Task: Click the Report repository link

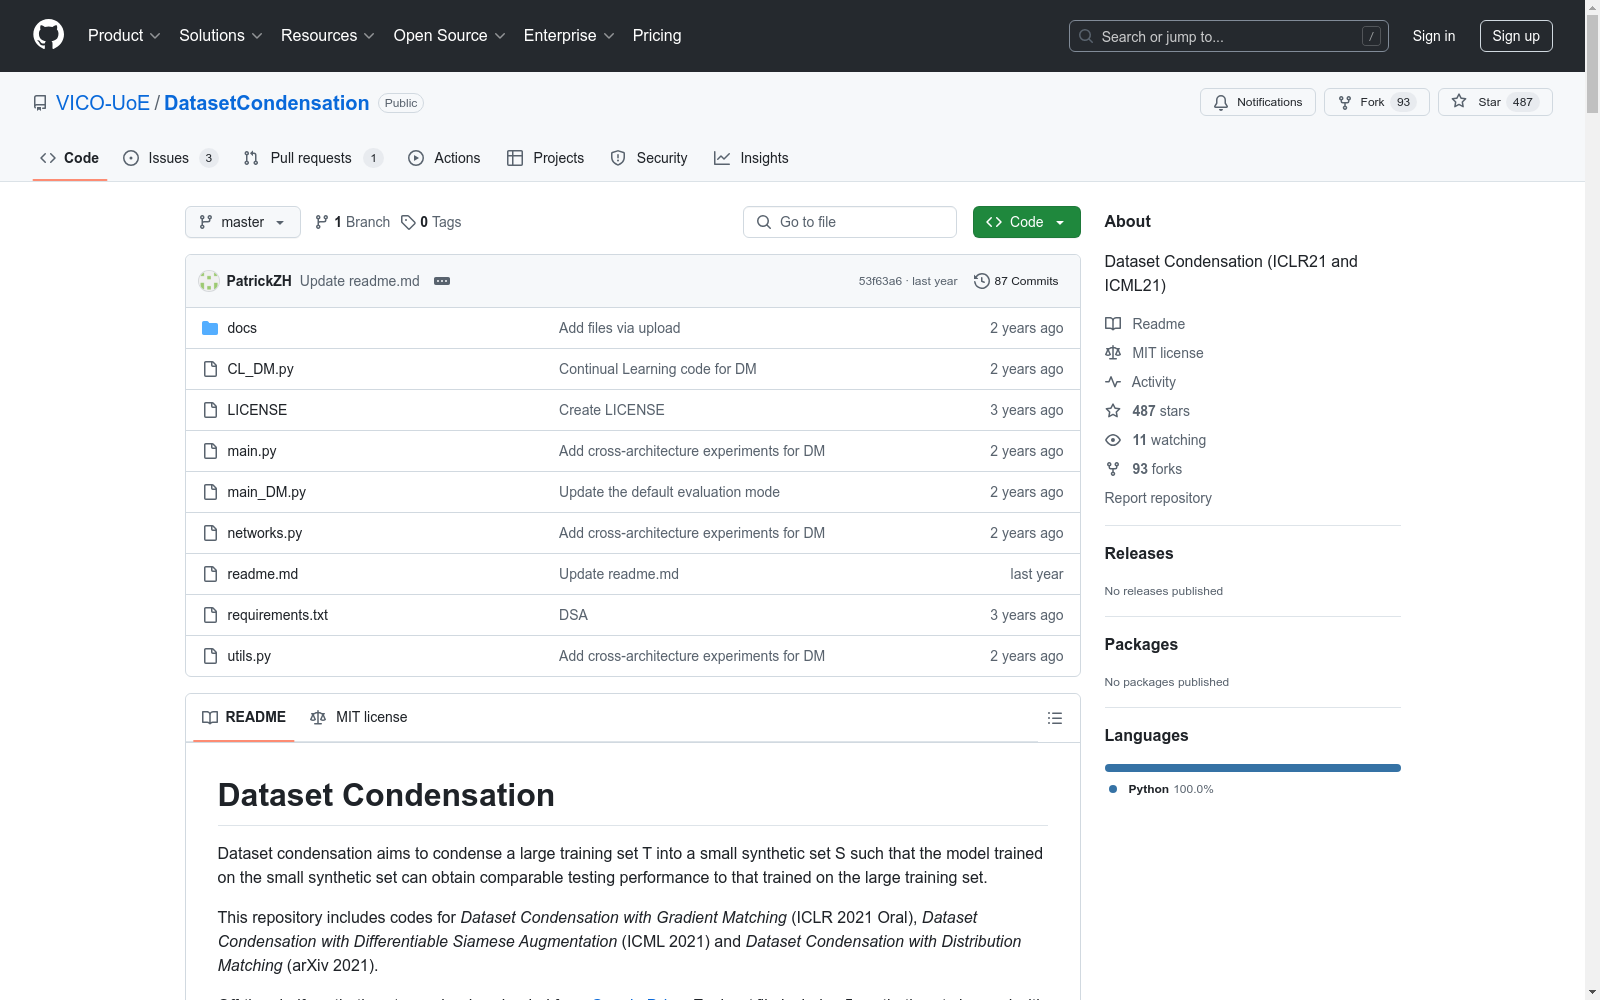Action: click(x=1158, y=498)
